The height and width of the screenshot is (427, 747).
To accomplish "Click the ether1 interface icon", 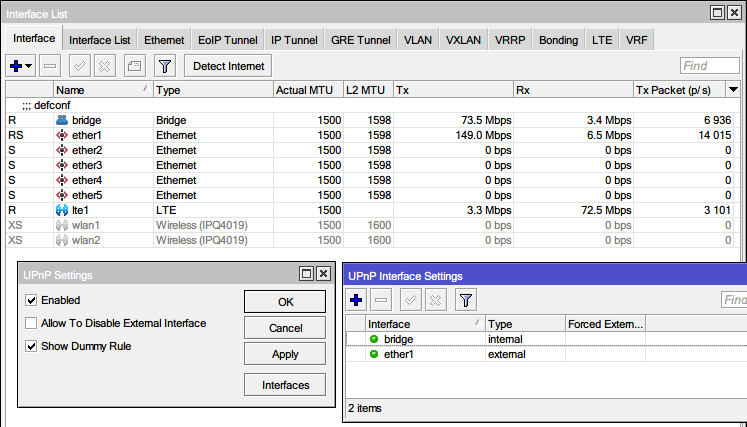I will click(x=62, y=135).
